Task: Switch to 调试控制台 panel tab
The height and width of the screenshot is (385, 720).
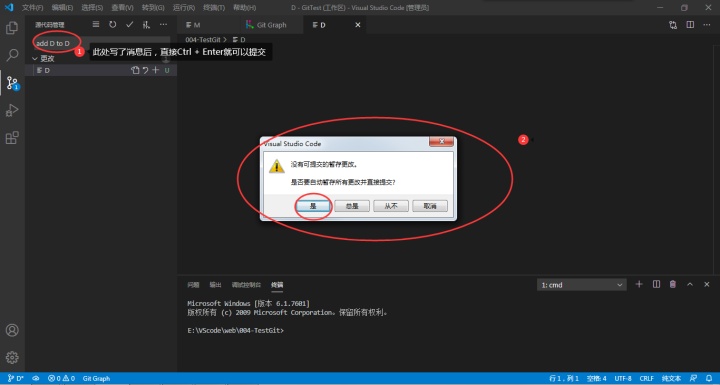Action: coord(246,285)
